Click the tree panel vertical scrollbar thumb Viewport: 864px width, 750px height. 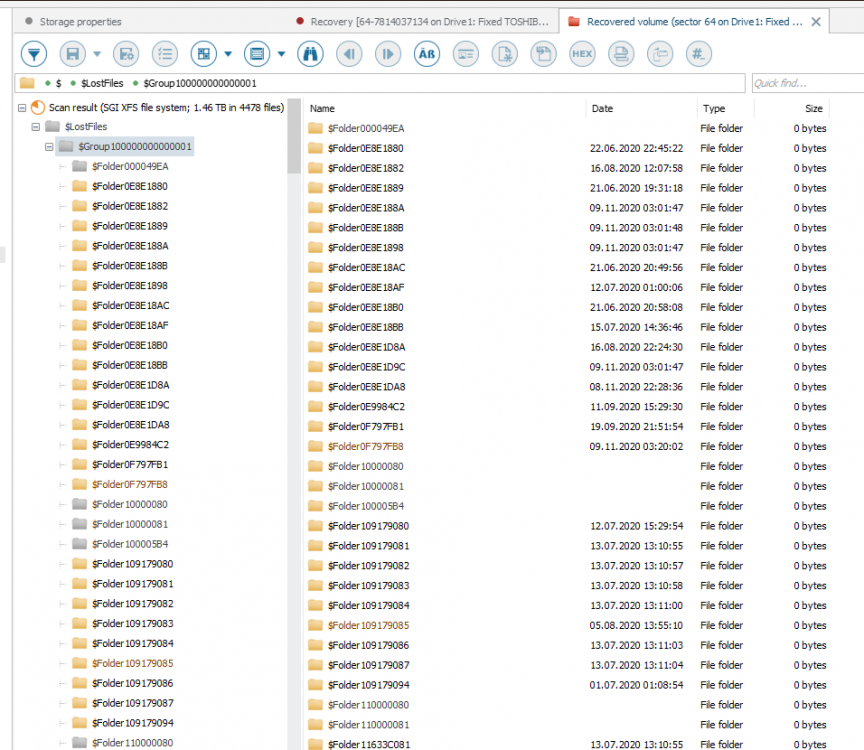pyautogui.click(x=294, y=136)
